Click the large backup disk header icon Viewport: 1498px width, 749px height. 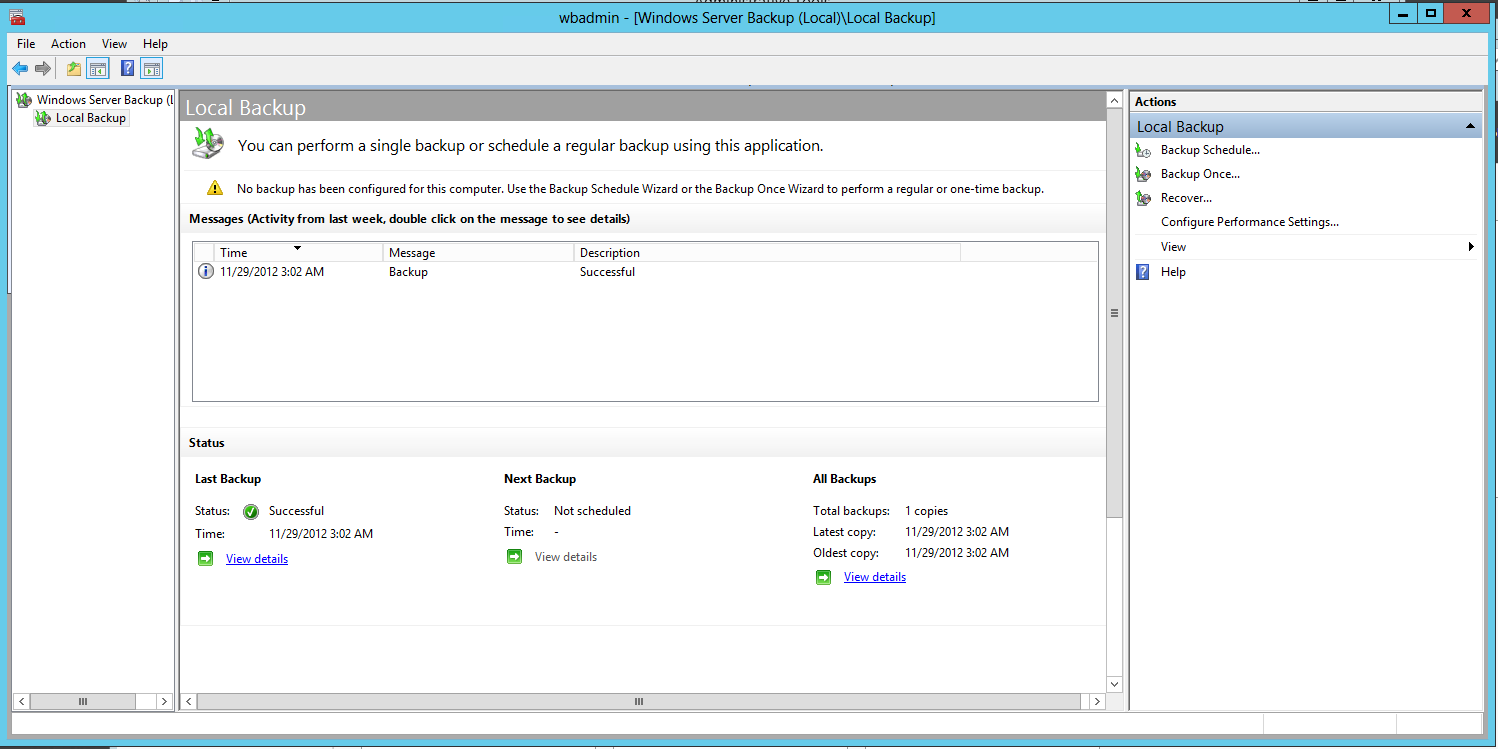208,145
